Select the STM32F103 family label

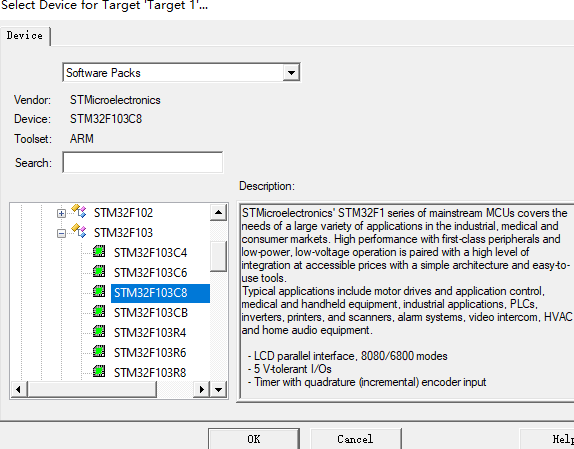point(123,233)
